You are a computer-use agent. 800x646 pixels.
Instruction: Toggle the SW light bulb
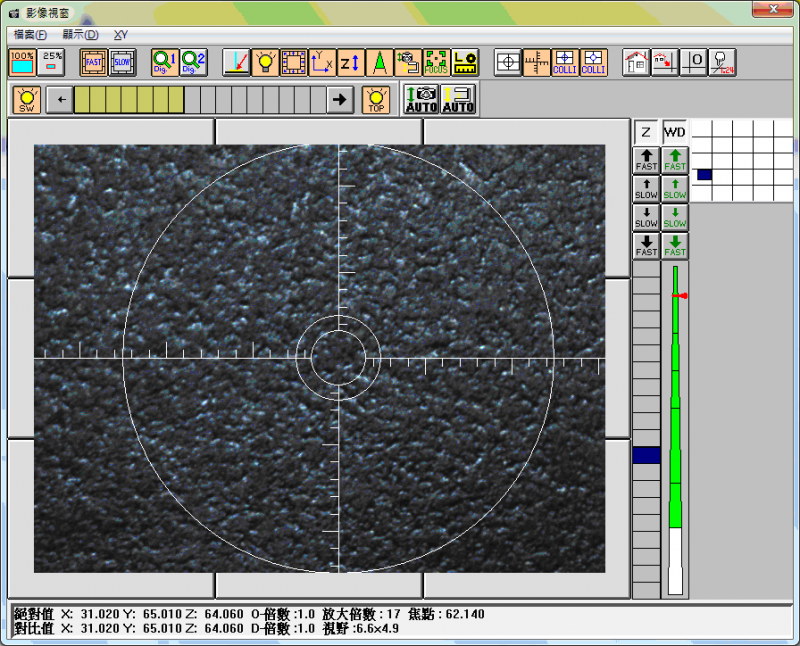click(27, 100)
